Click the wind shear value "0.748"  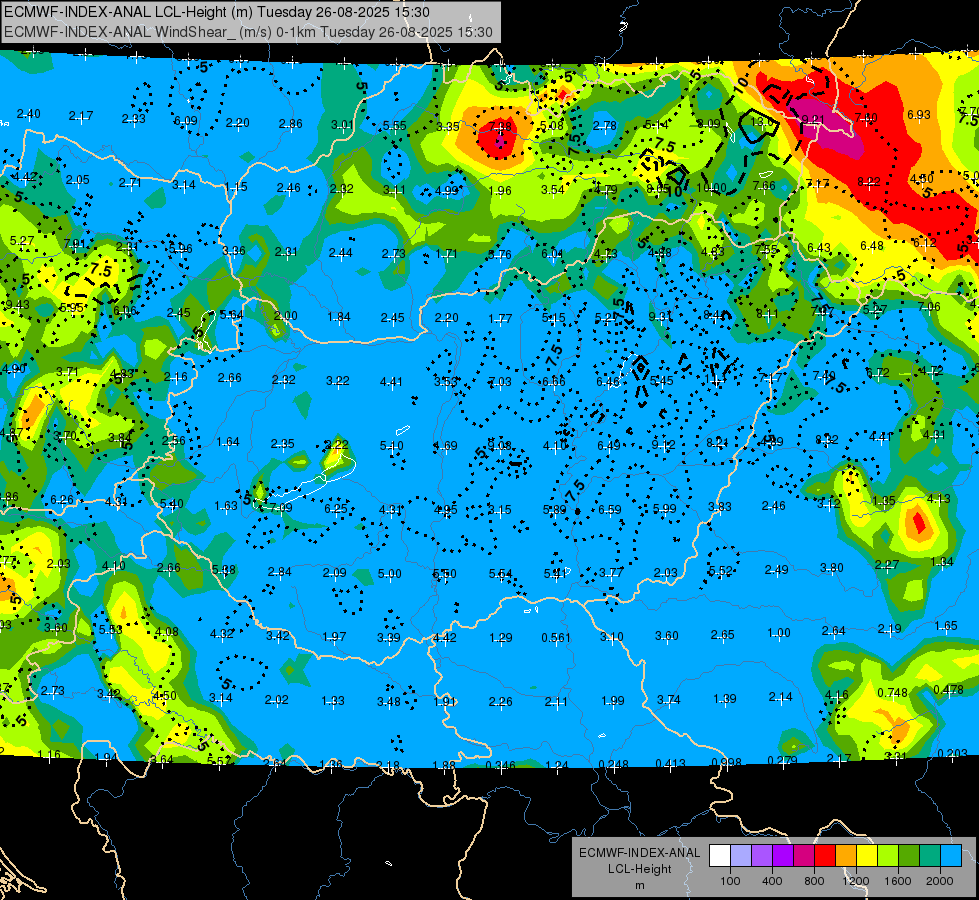pos(892,692)
